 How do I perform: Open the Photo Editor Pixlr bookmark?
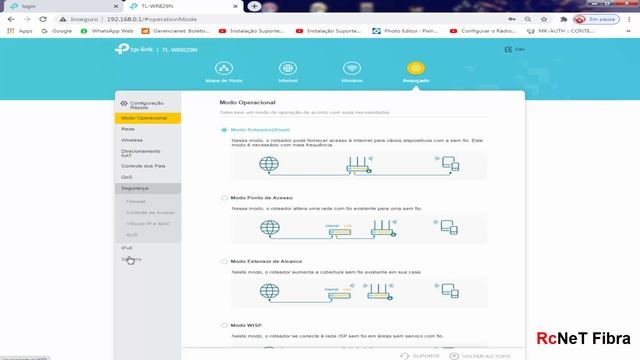click(405, 31)
